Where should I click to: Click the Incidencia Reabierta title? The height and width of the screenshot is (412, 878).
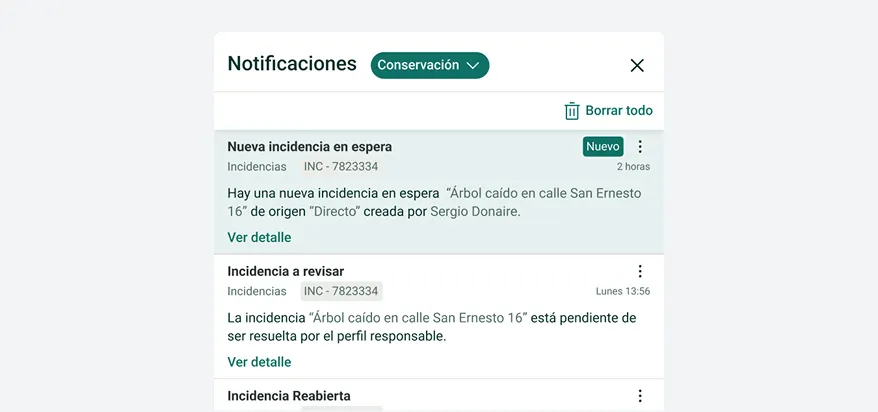pos(289,396)
